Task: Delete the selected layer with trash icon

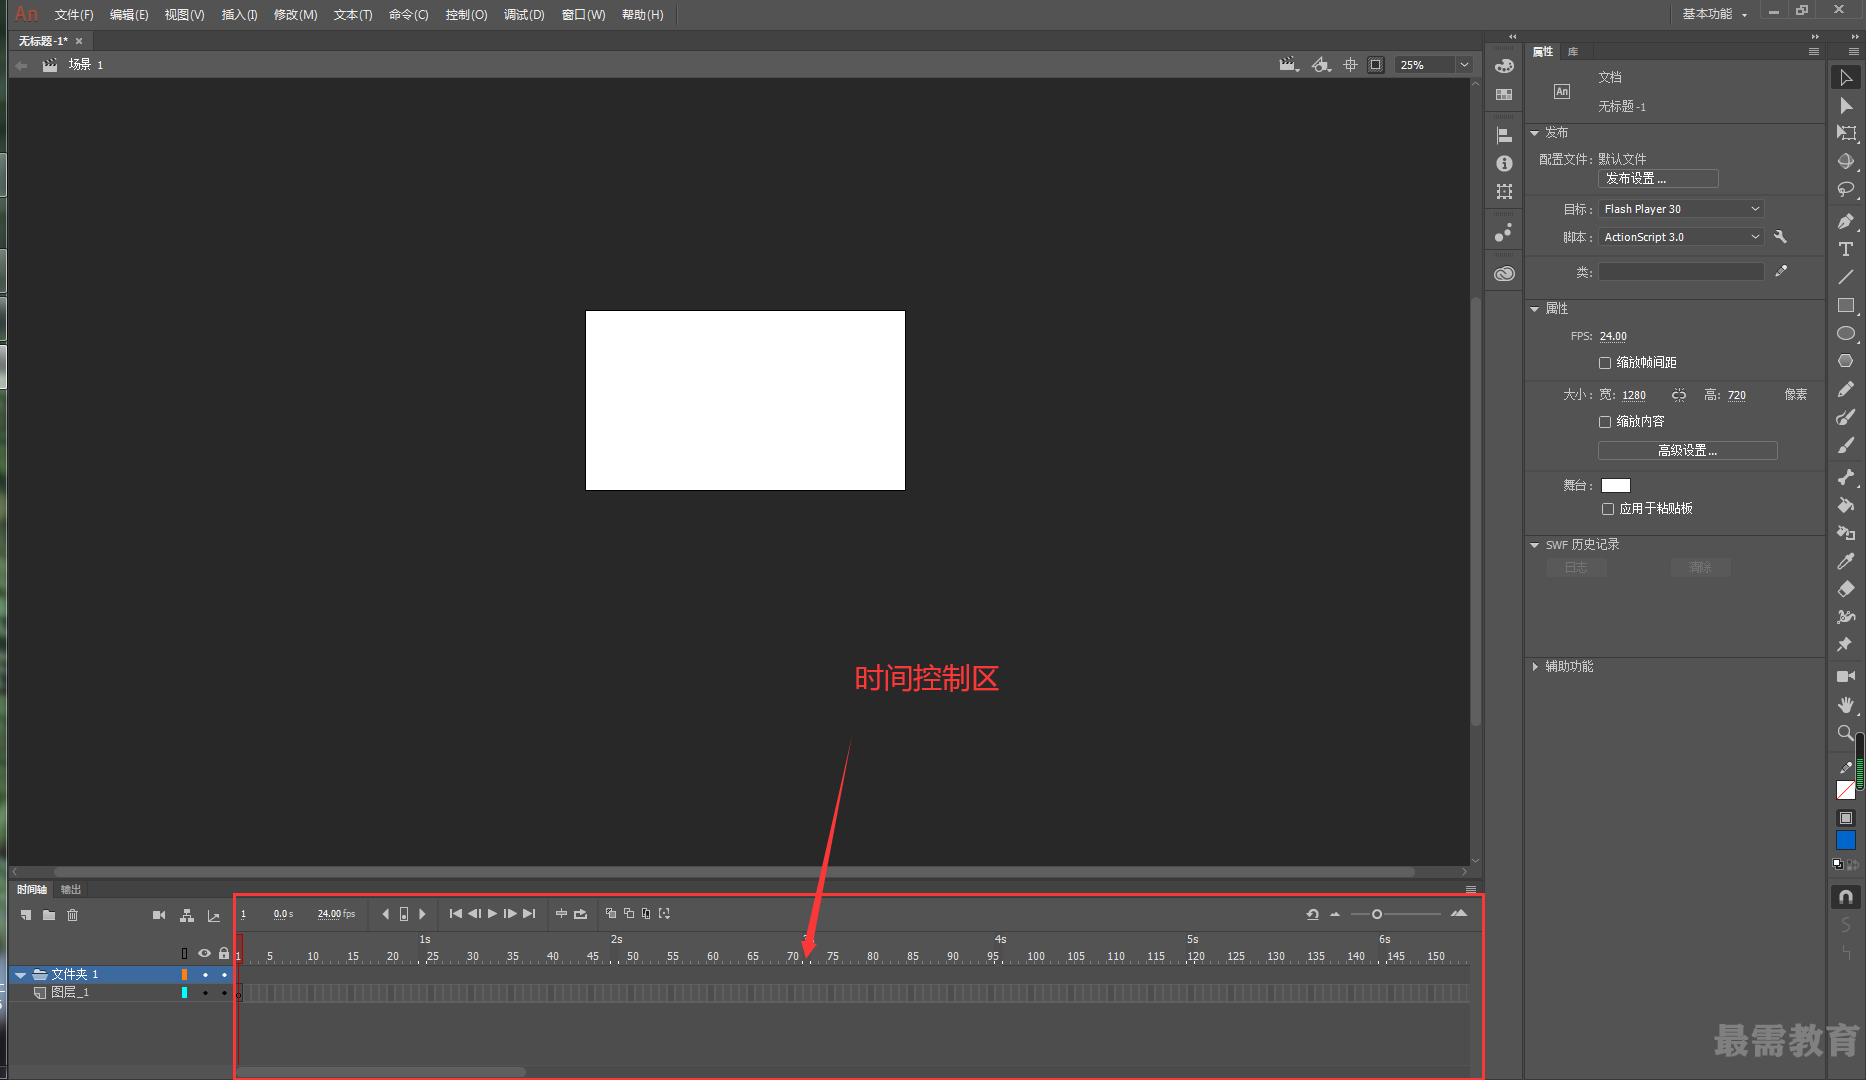Action: coord(72,915)
